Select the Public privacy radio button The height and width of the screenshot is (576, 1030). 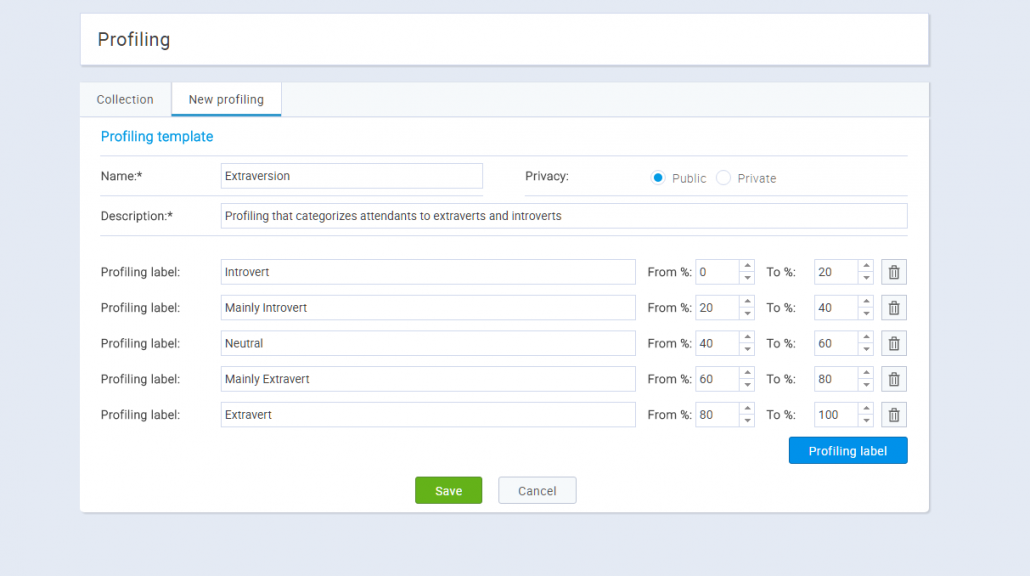[658, 178]
